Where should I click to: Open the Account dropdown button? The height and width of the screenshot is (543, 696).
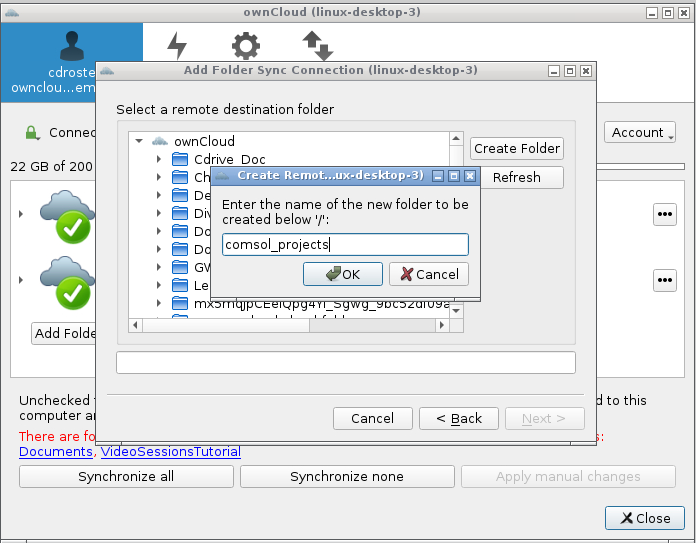point(640,132)
